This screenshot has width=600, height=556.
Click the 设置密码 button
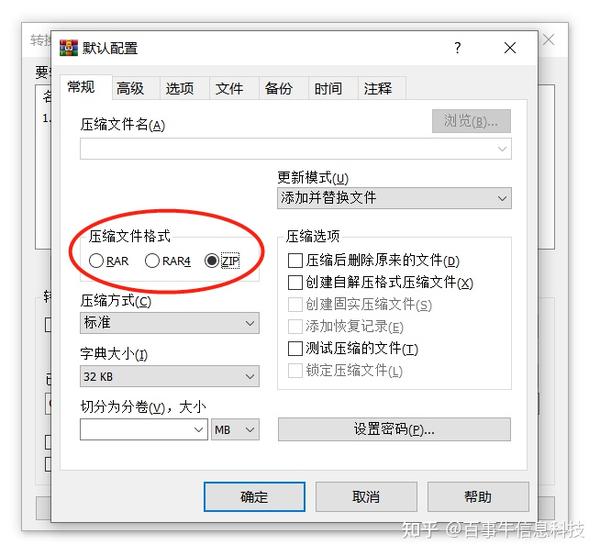(x=394, y=429)
